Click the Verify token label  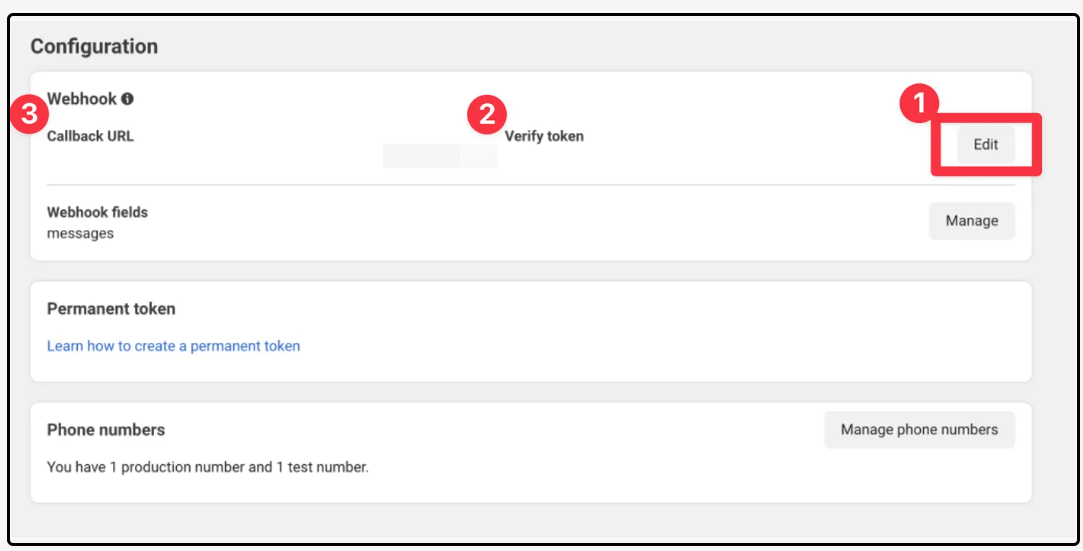pyautogui.click(x=544, y=136)
